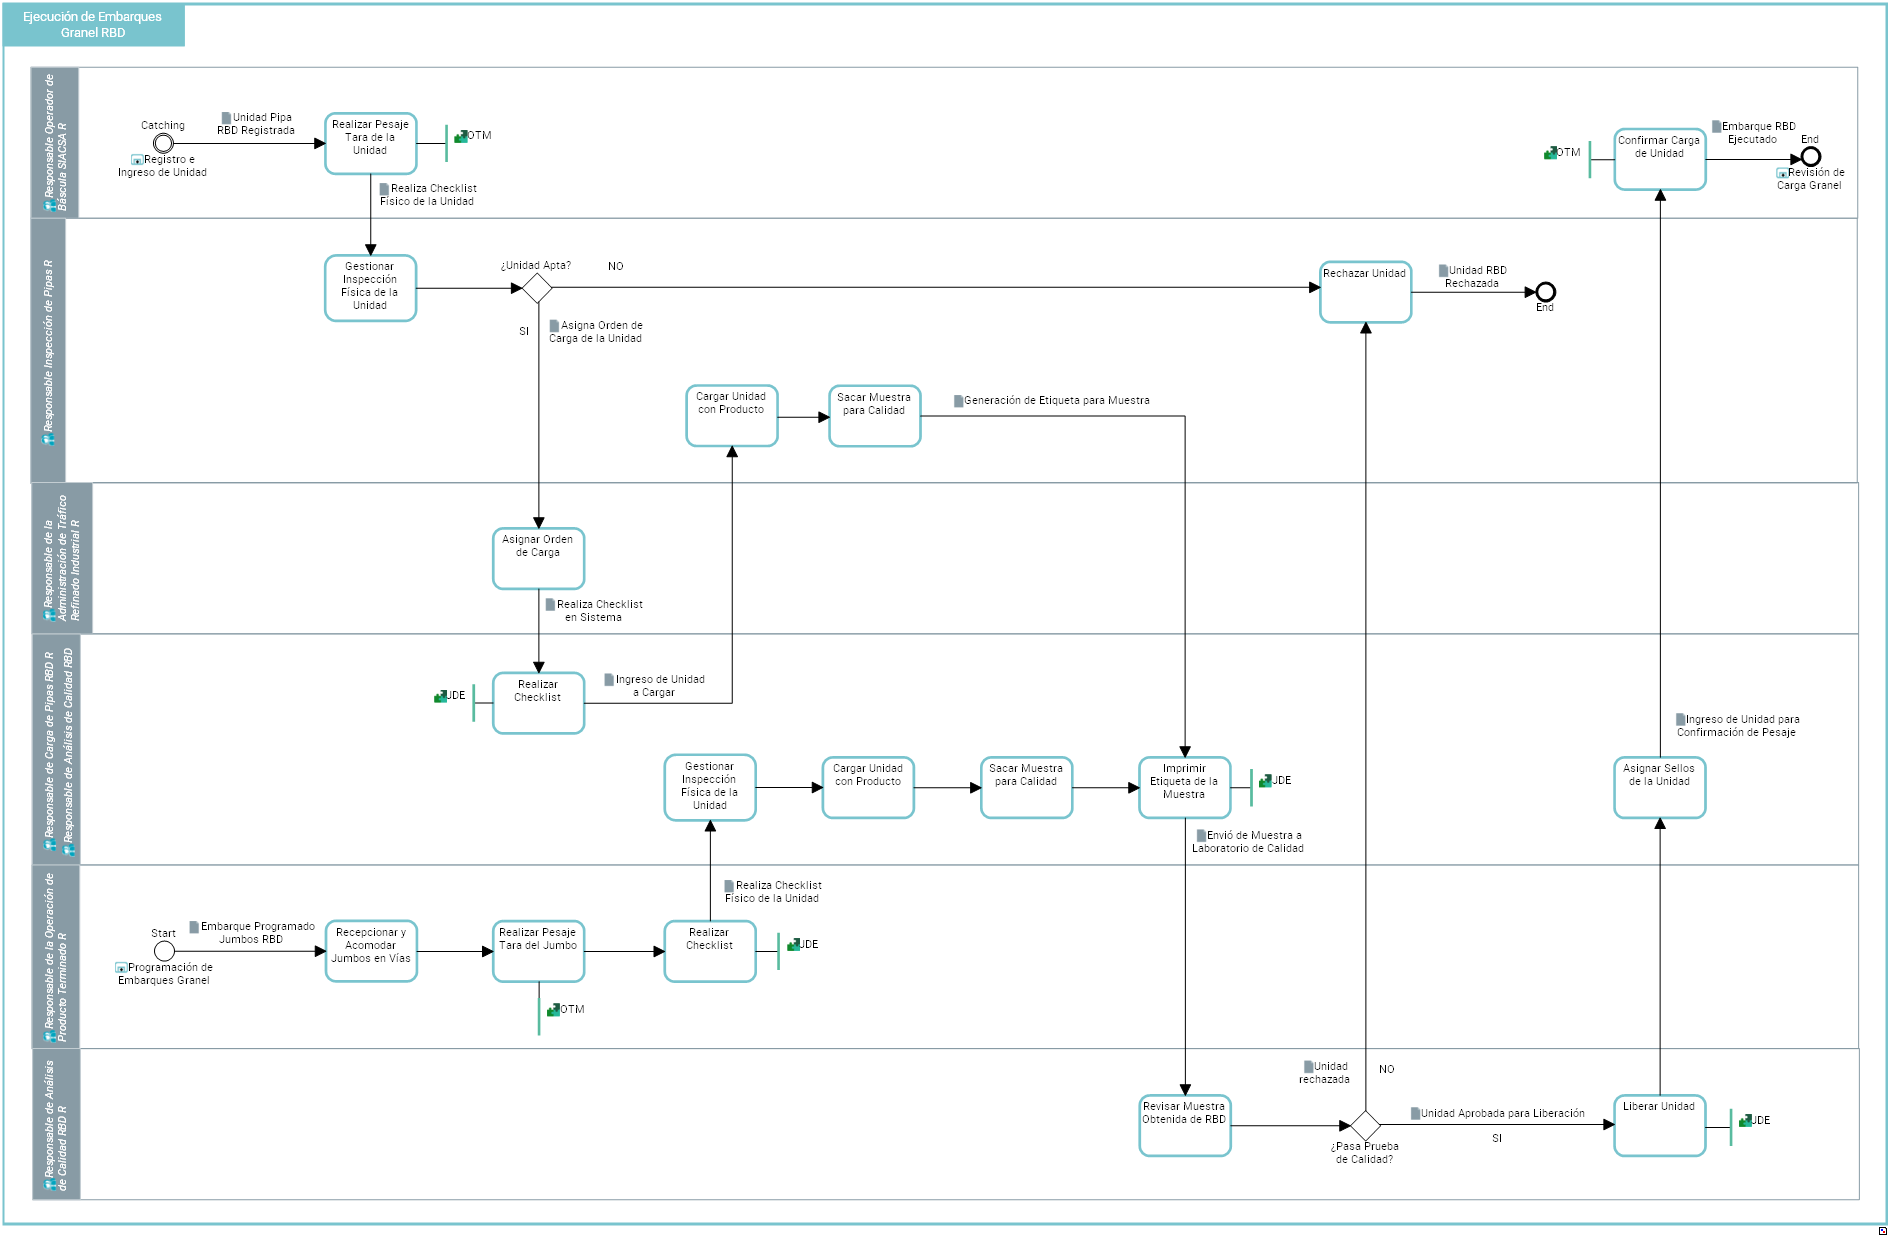Viewport: 1888px width, 1236px height.
Task: Click JDE icon next to Imprimir Etiqueta
Action: coord(1265,781)
